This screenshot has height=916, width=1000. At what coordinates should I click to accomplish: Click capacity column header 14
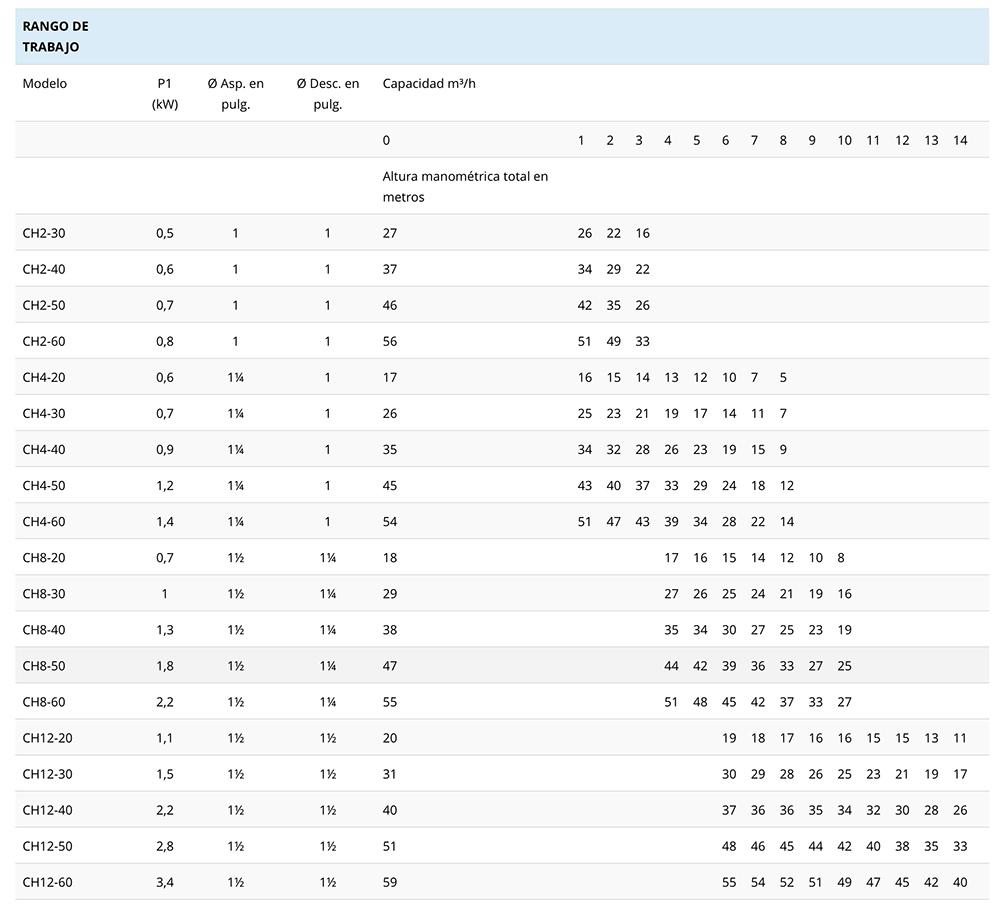pos(960,140)
